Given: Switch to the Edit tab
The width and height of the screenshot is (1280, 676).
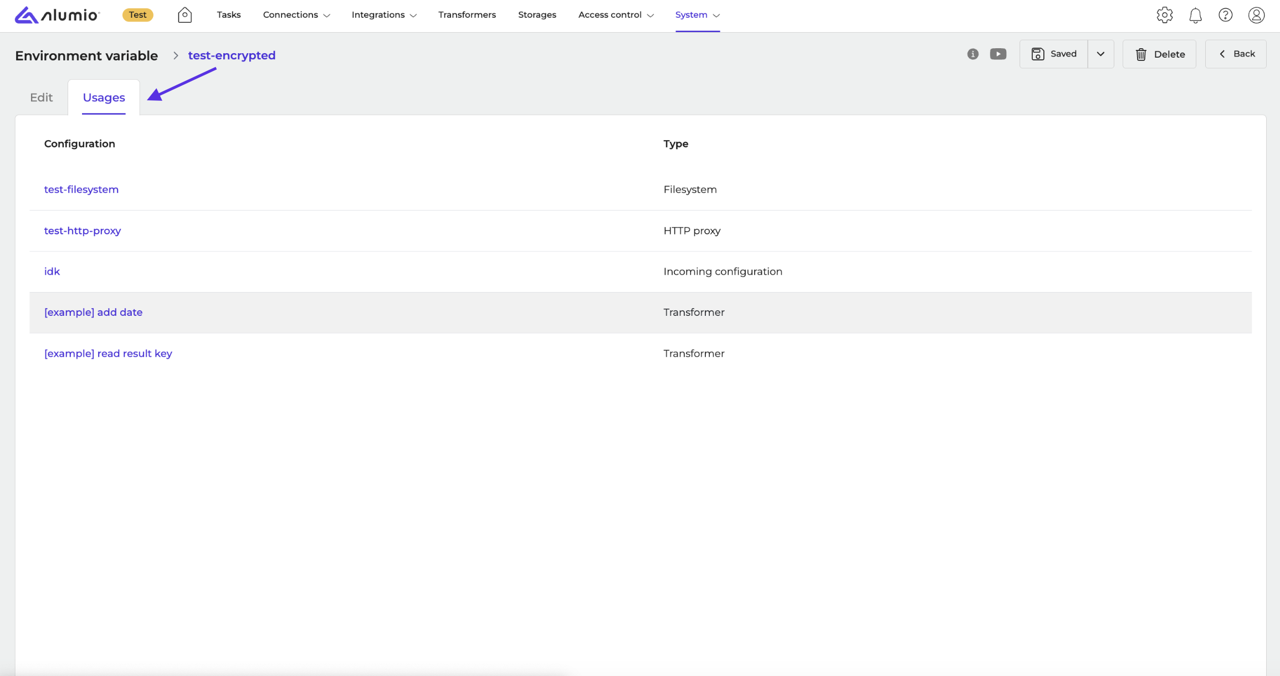Looking at the screenshot, I should [x=41, y=97].
